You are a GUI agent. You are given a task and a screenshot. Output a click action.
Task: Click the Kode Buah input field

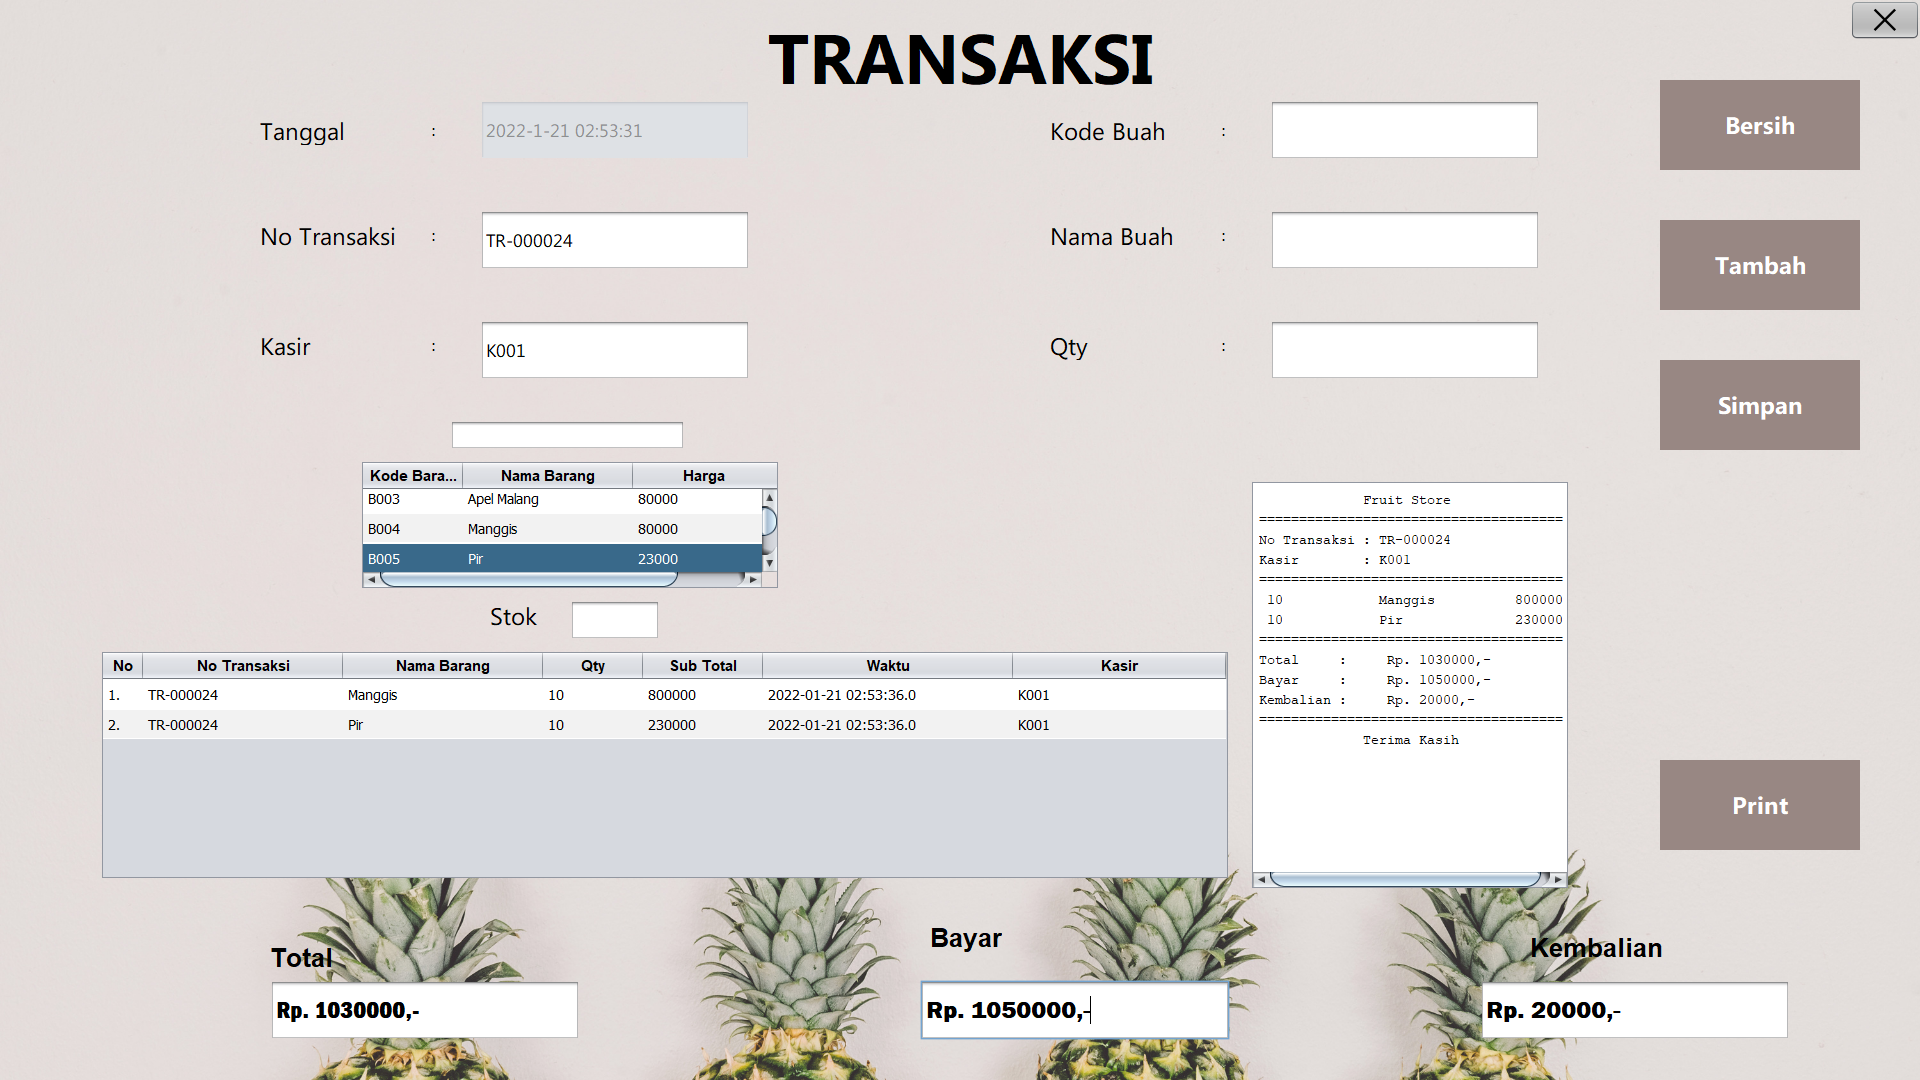[1404, 130]
